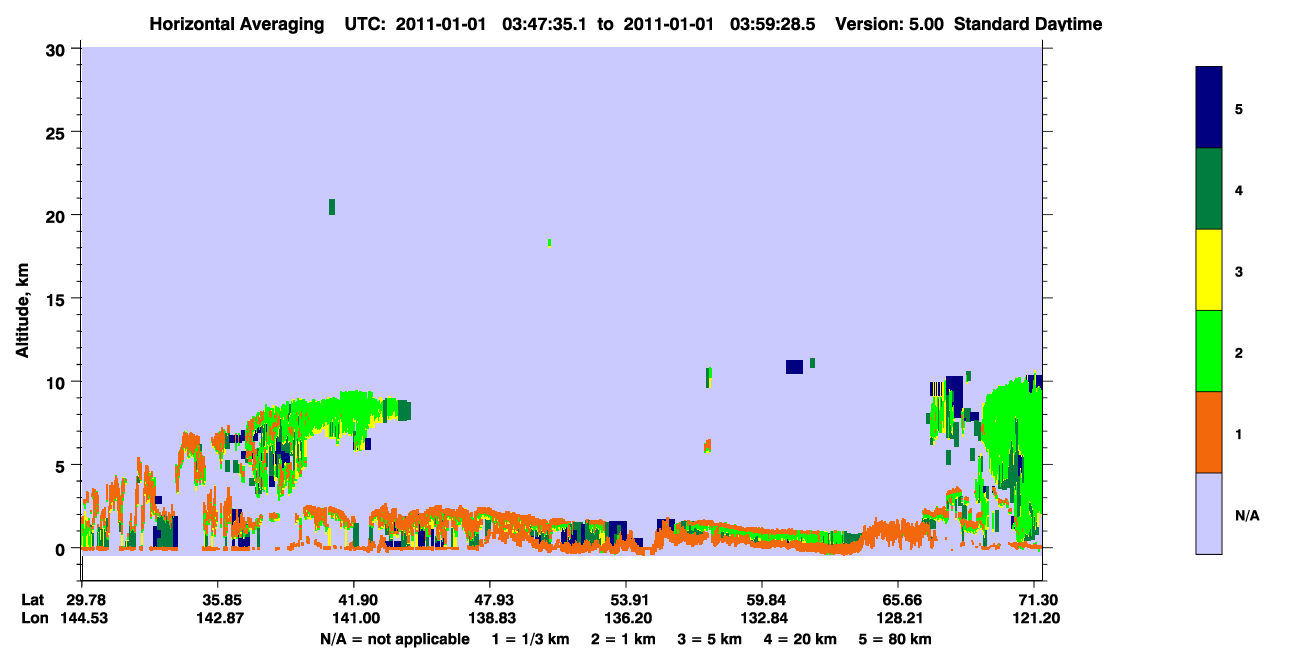1300x667 pixels.
Task: Click longitude value 141.00
Action: [354, 618]
